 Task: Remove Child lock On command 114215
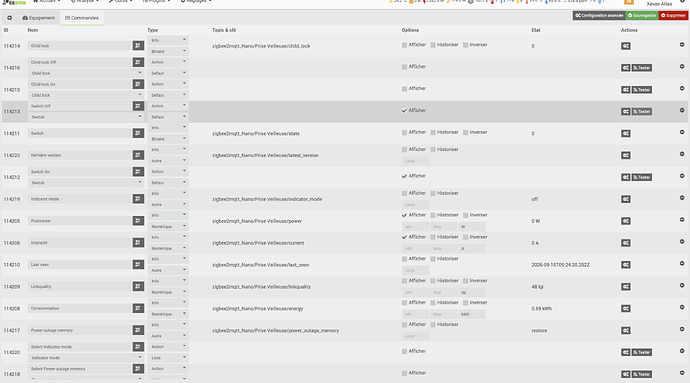[x=682, y=88]
